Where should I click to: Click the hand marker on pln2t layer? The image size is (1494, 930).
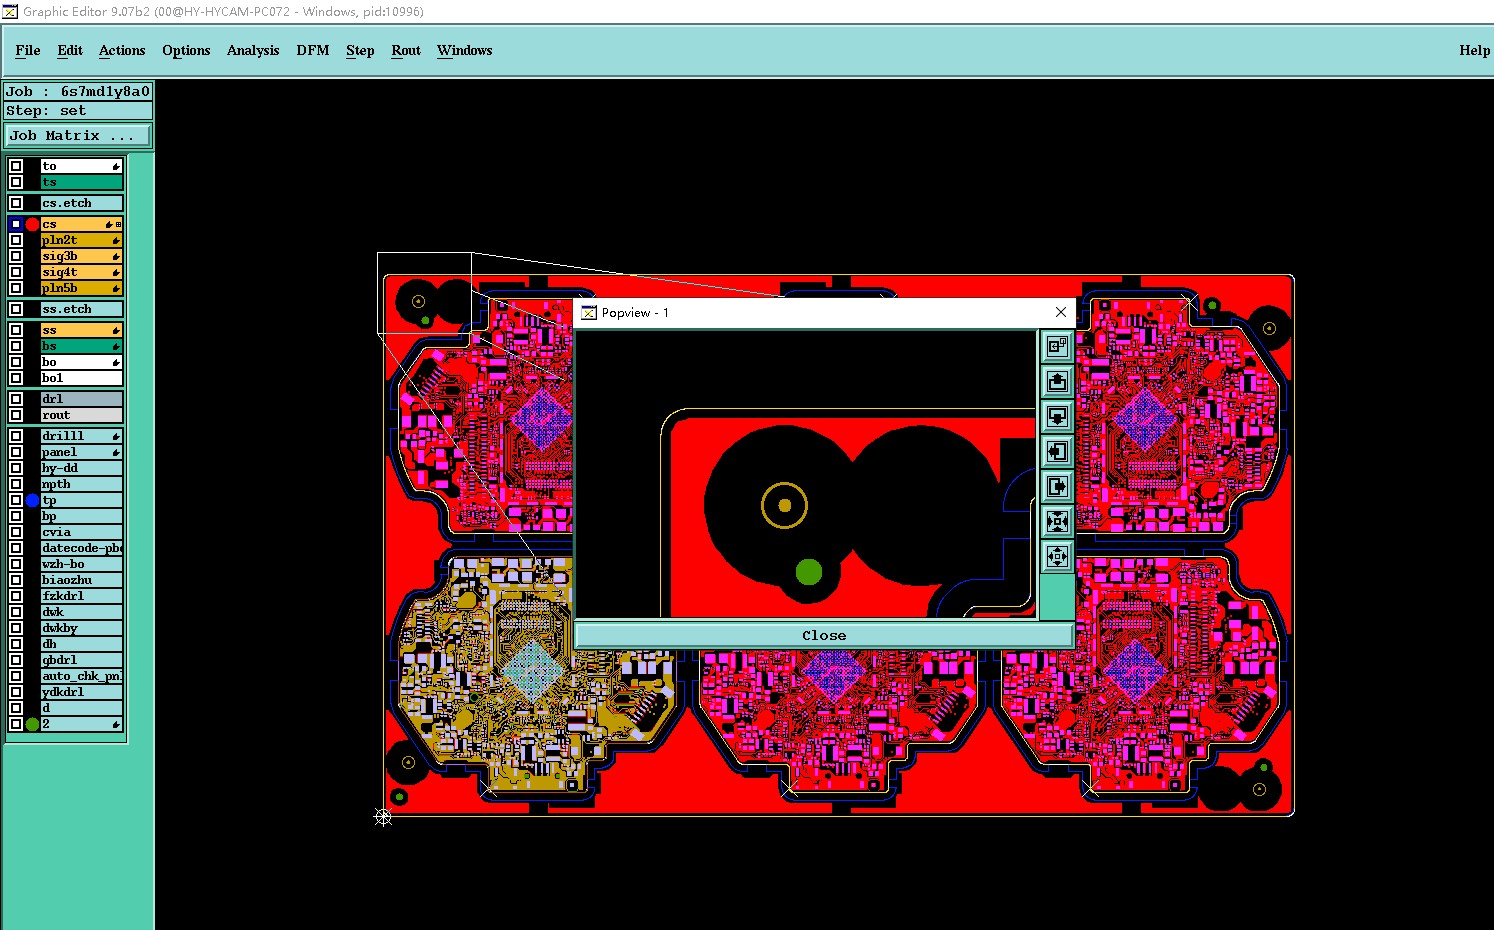[116, 240]
